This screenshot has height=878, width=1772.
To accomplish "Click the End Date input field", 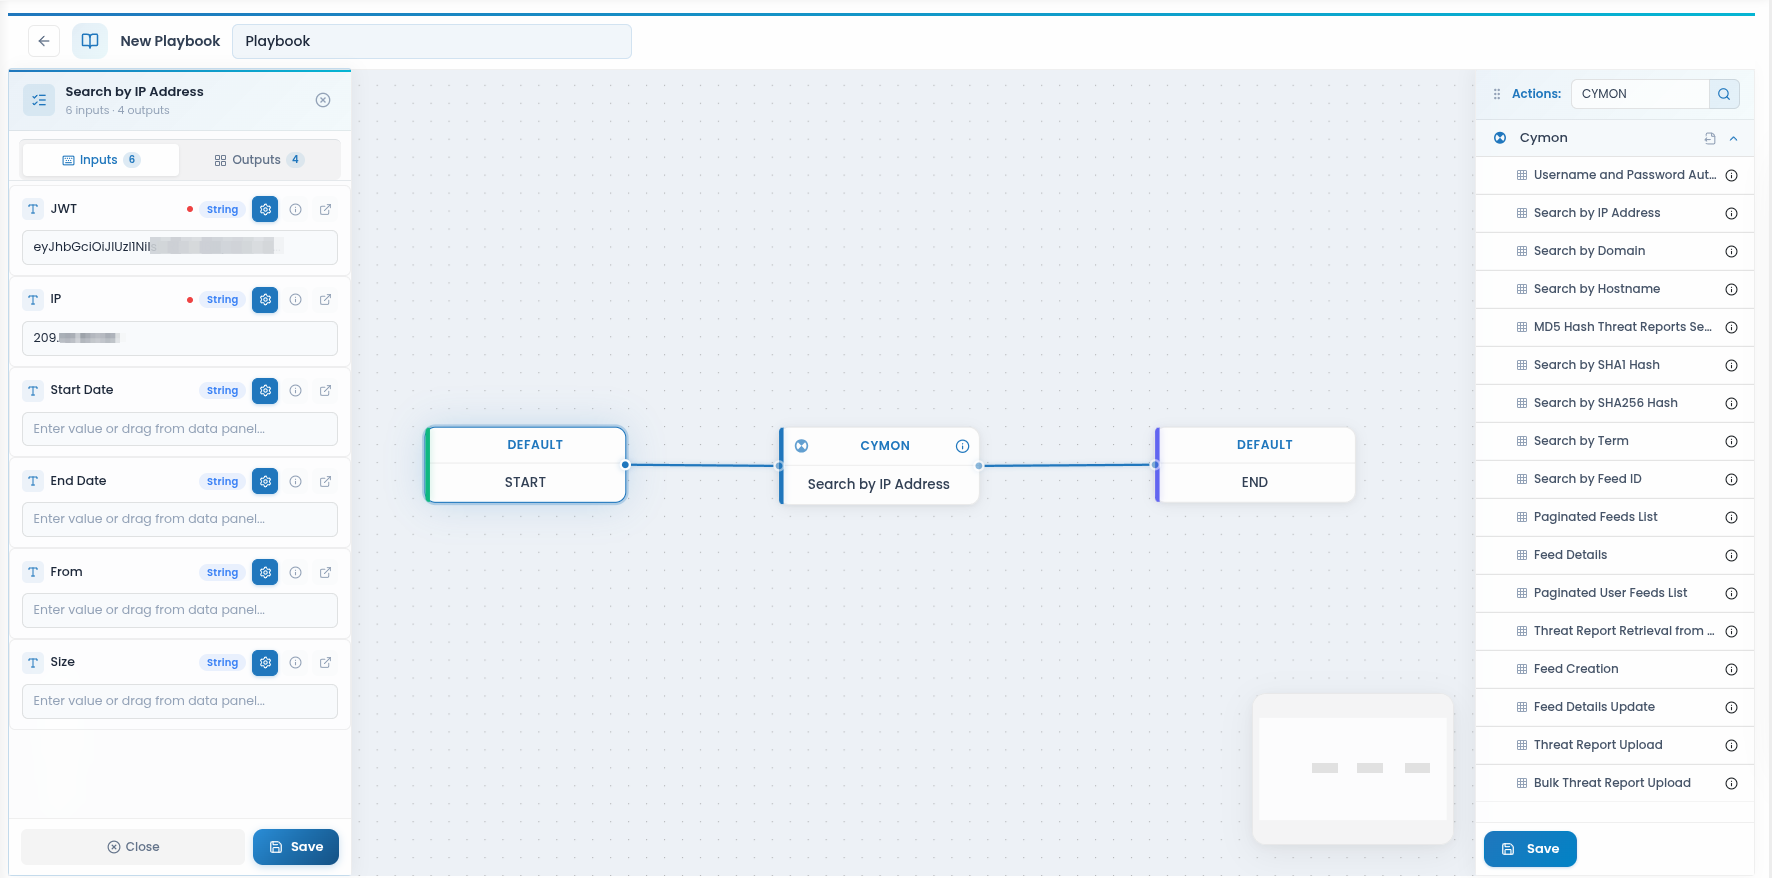I will click(x=180, y=519).
